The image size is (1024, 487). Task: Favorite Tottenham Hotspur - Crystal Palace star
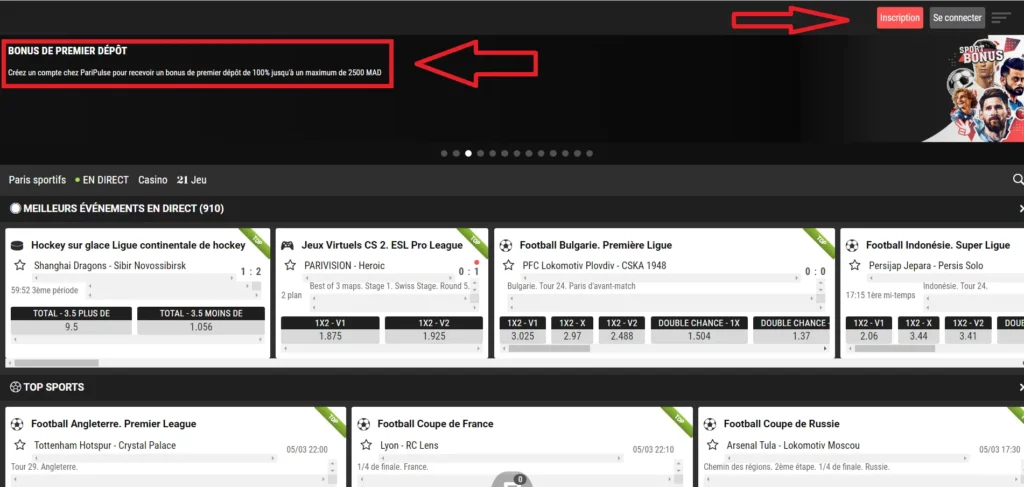[x=20, y=445]
